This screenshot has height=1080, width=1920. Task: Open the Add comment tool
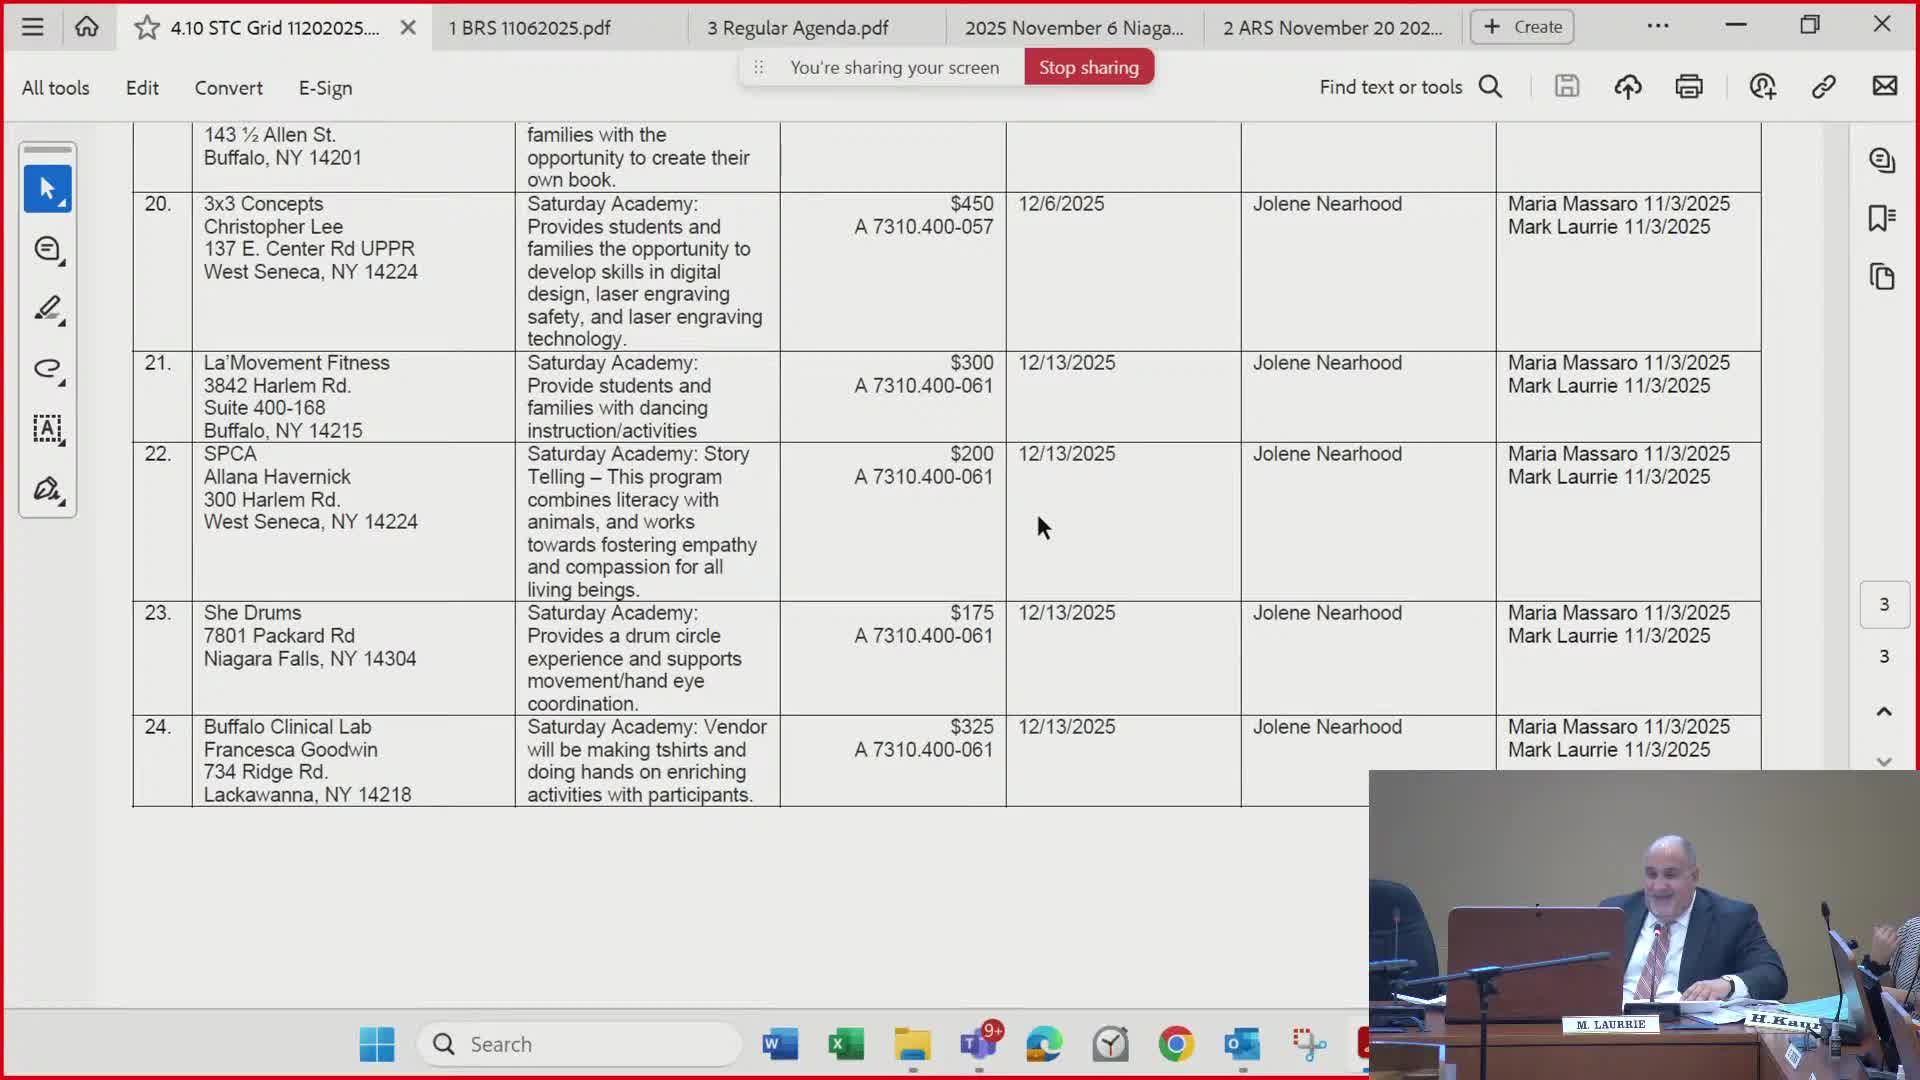(x=47, y=249)
